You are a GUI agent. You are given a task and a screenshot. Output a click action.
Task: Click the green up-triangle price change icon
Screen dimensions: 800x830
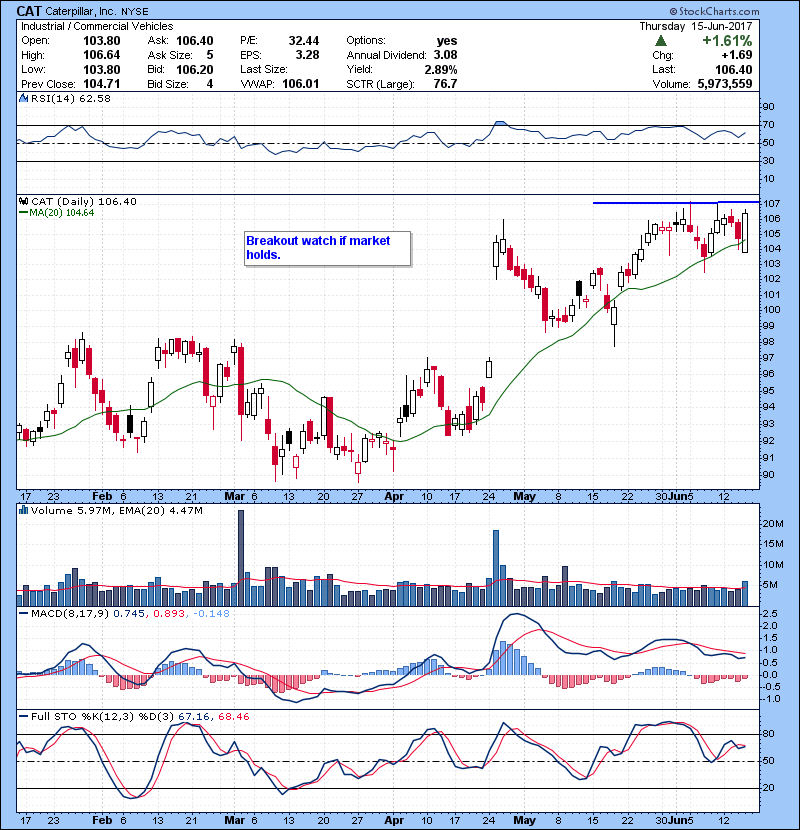[x=660, y=41]
